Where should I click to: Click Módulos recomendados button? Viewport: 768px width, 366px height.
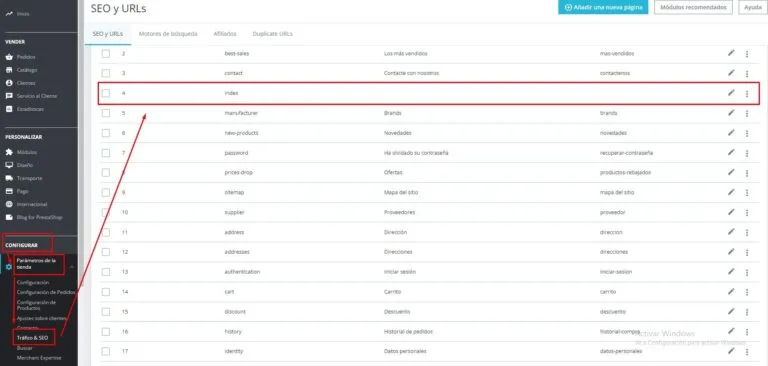(x=693, y=7)
